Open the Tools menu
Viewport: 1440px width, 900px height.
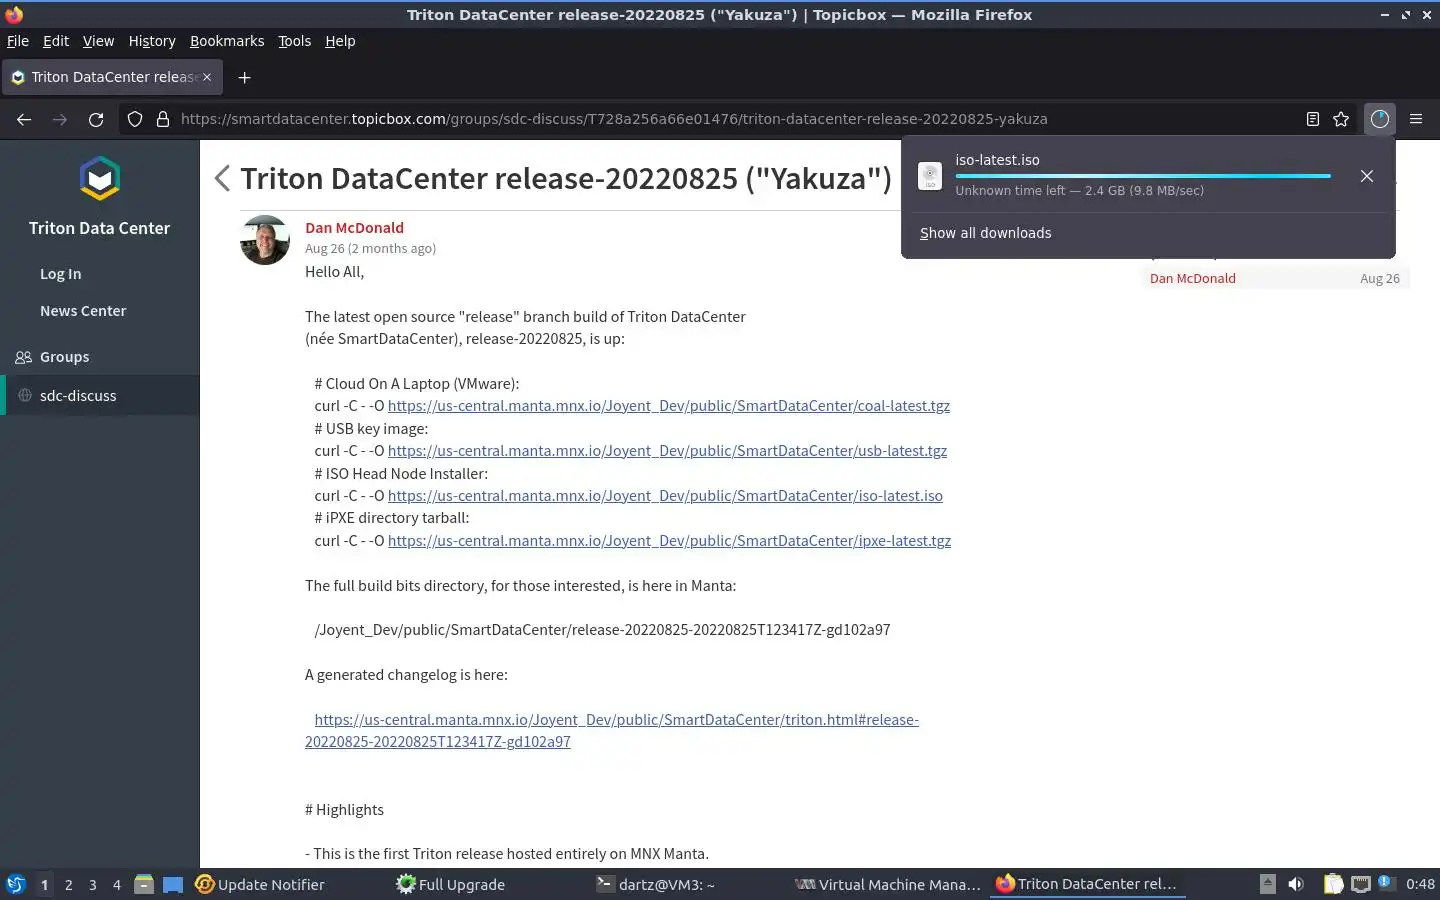(294, 41)
